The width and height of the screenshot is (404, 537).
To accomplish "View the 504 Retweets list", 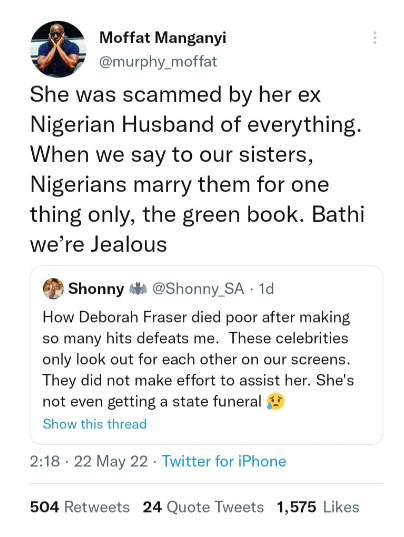I will (x=80, y=507).
